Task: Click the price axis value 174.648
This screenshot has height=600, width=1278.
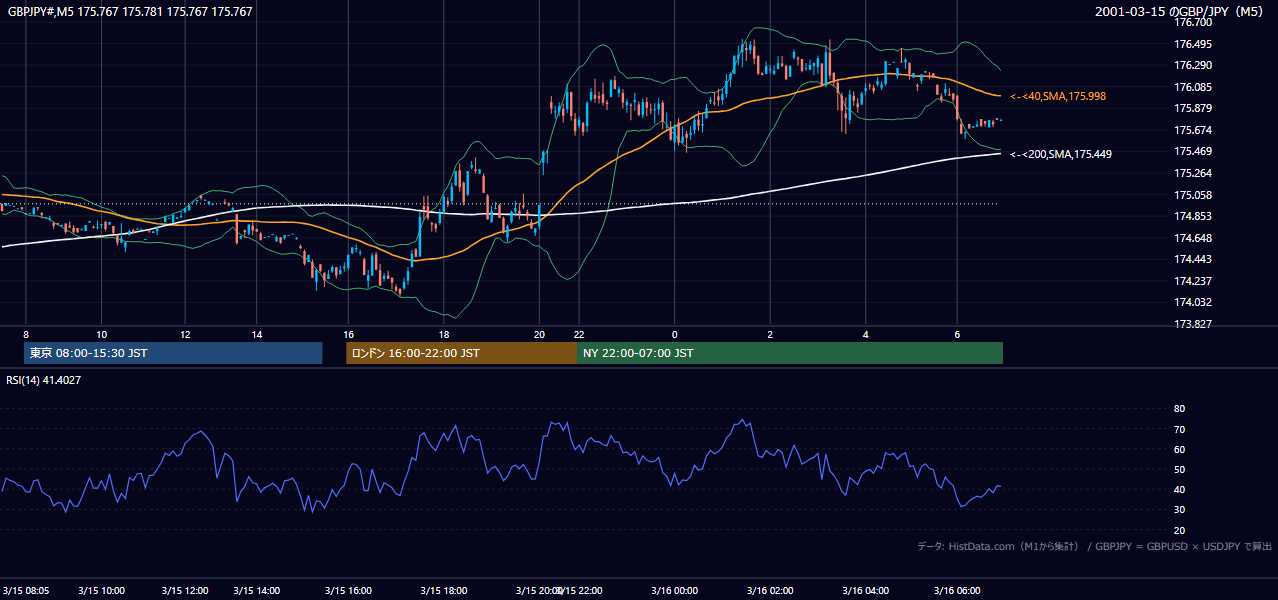Action: 1193,238
